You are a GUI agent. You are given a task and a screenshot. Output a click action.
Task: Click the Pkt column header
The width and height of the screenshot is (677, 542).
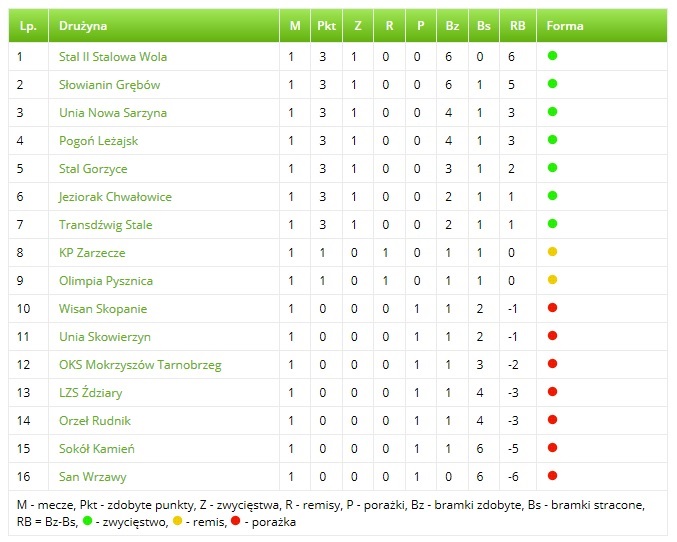pos(326,25)
